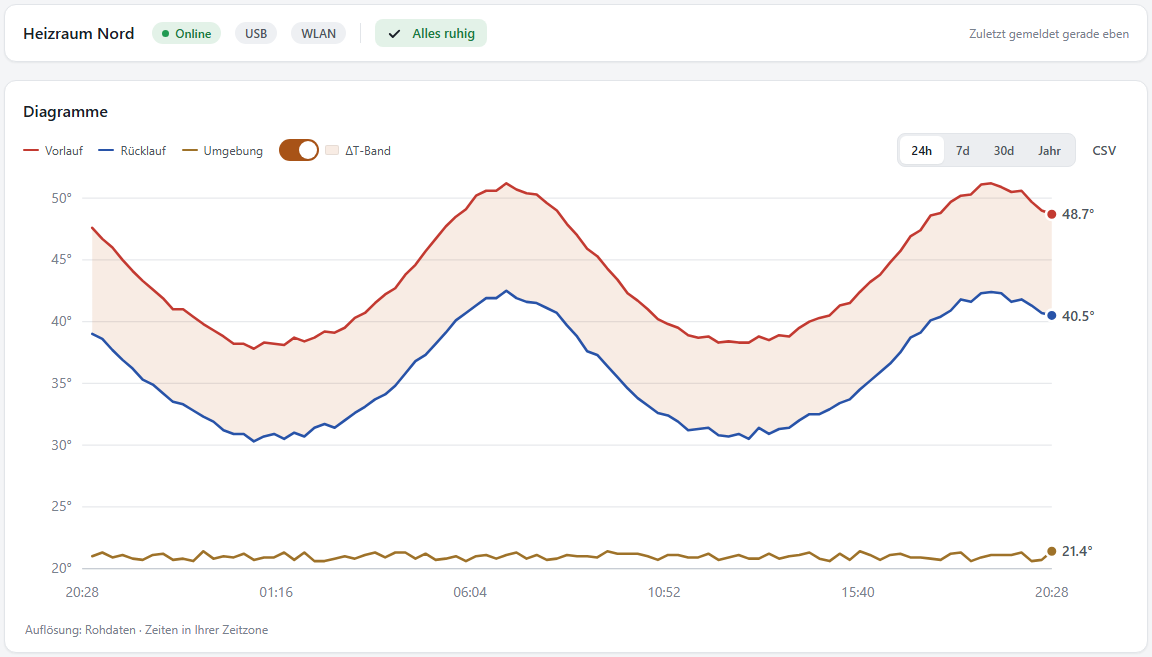Click the 48.7° Vorlauf value label

pos(1078,215)
